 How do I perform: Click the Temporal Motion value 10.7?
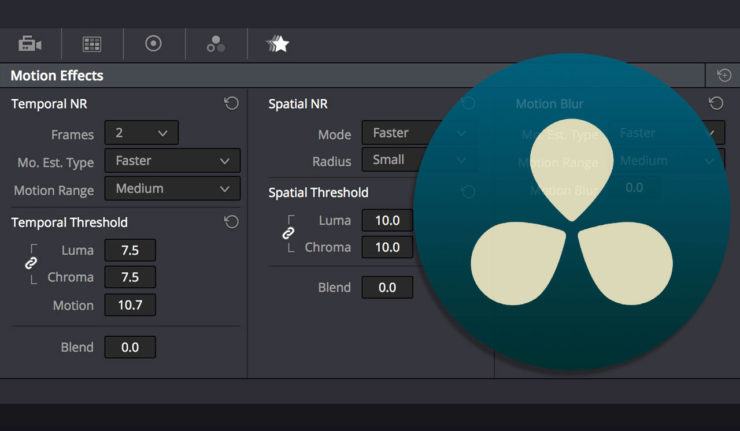130,305
